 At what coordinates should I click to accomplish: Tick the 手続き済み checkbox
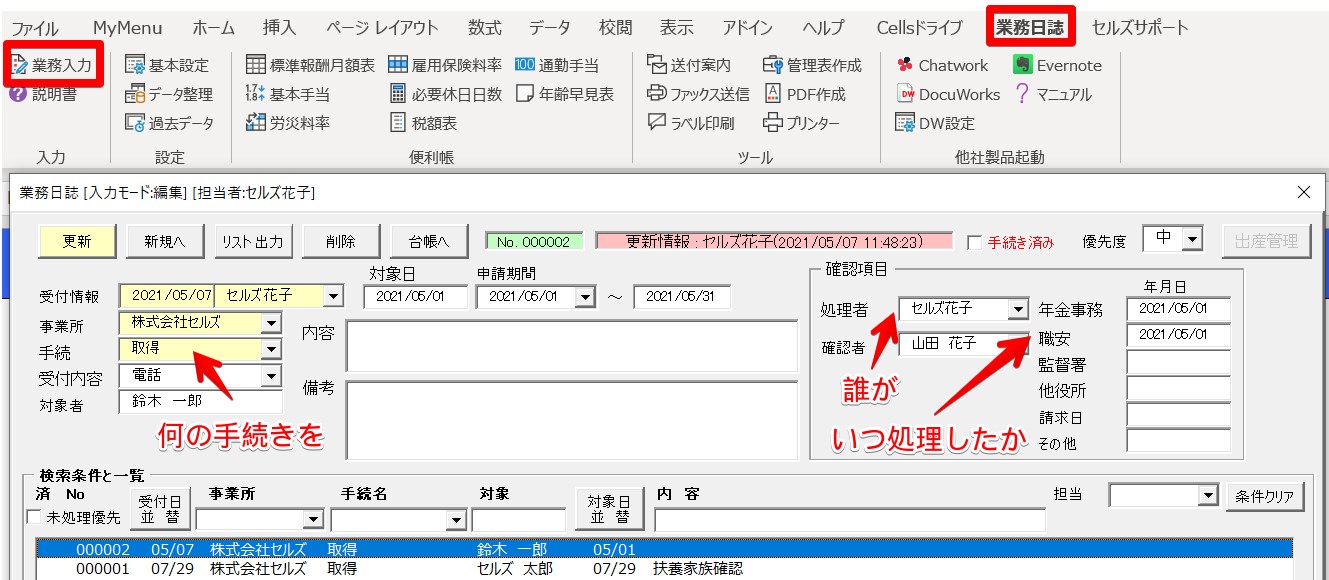[975, 242]
